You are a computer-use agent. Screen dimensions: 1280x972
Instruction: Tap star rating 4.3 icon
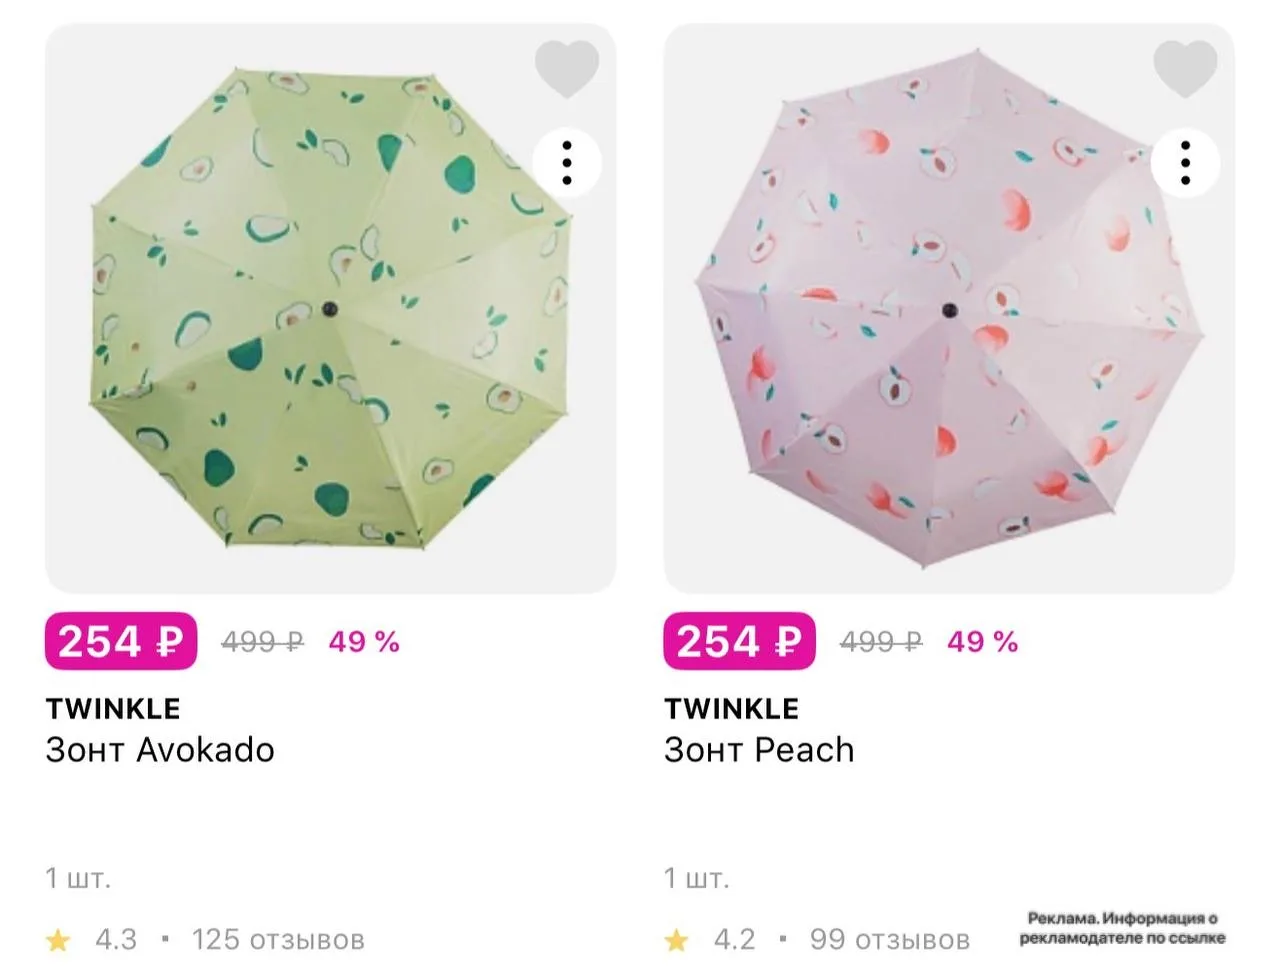point(59,940)
